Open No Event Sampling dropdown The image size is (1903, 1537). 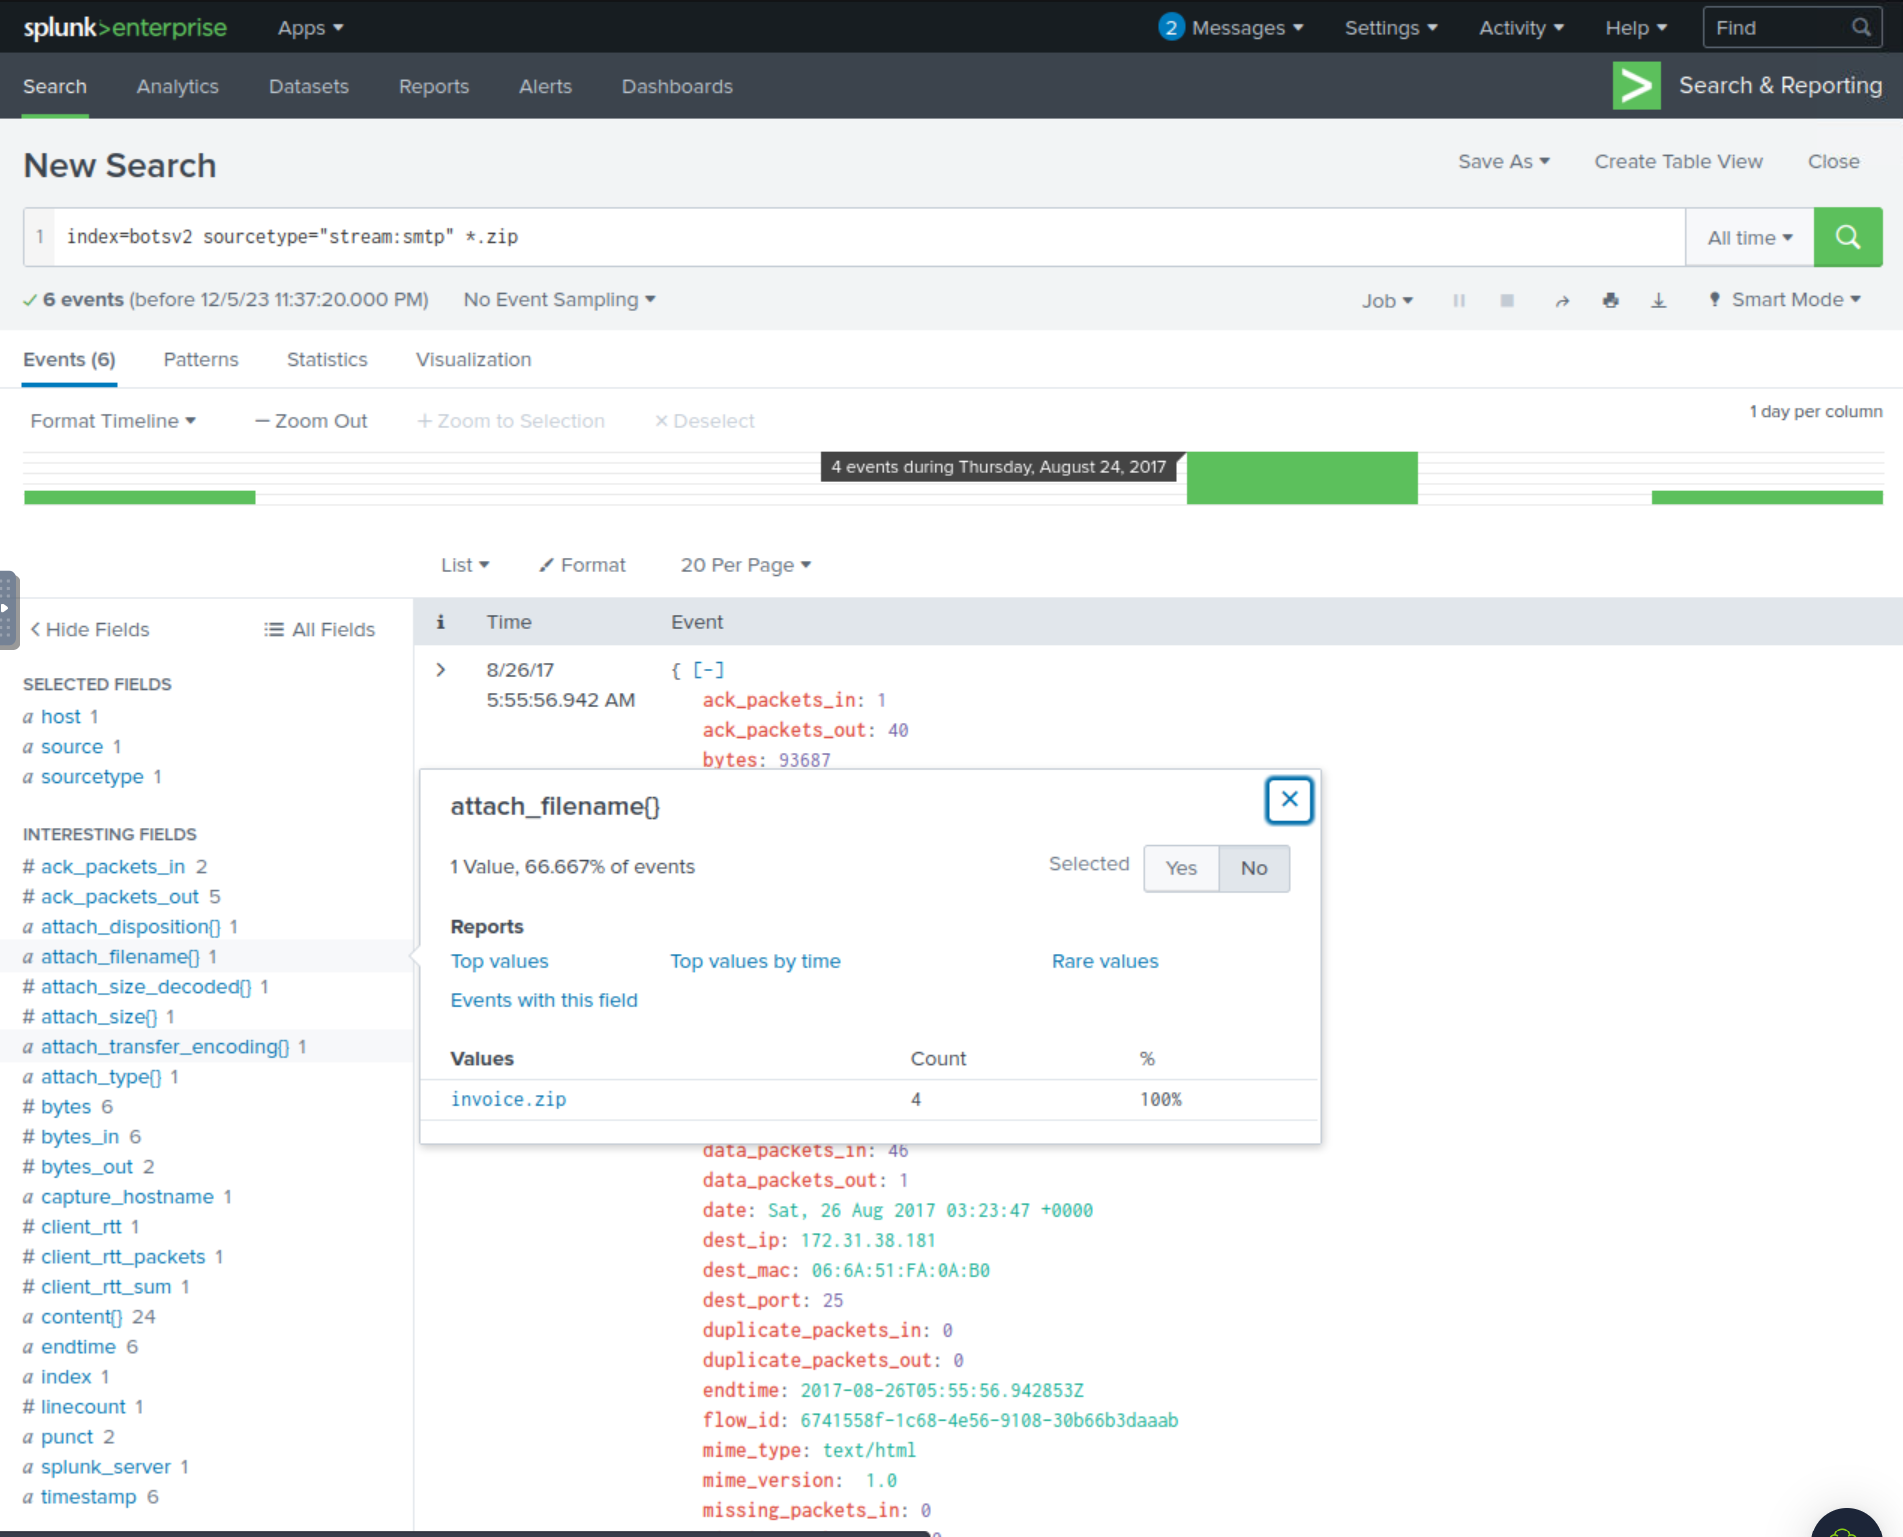pyautogui.click(x=559, y=300)
